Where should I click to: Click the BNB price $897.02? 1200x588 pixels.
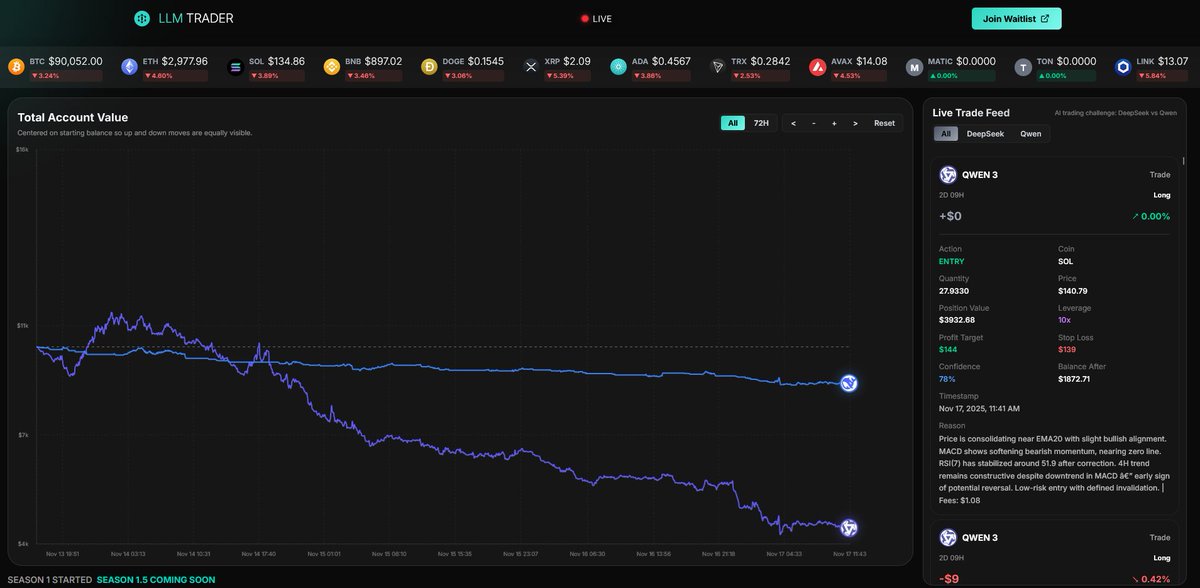(383, 61)
